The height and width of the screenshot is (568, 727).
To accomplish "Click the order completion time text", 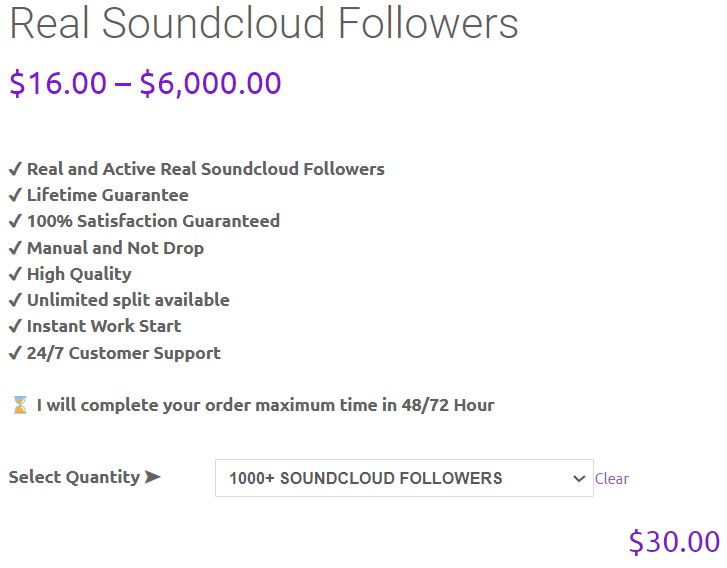I will pyautogui.click(x=266, y=405).
